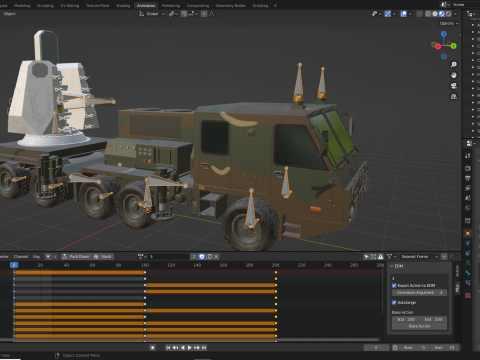Click Push Down action button

pos(76,256)
